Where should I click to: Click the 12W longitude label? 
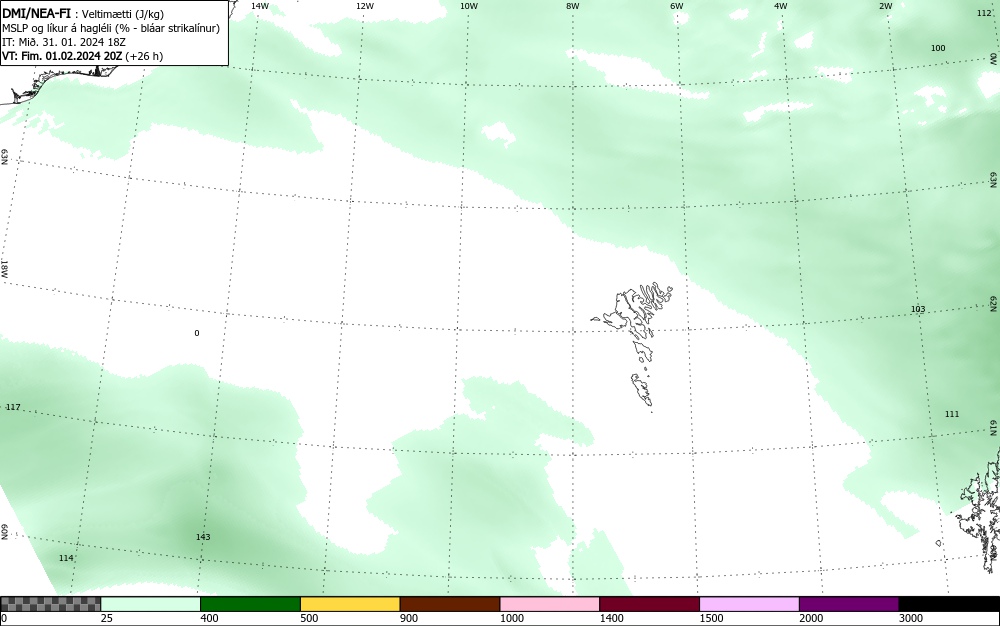(x=365, y=6)
